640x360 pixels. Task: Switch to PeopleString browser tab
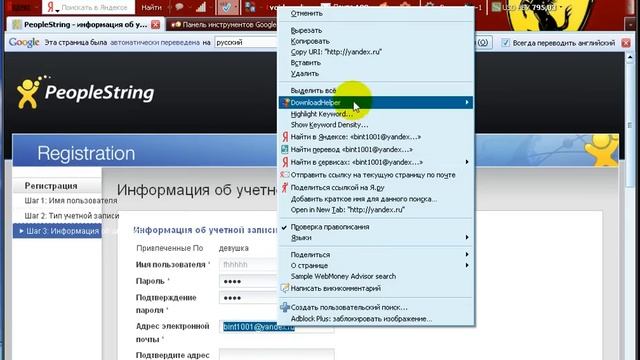coord(86,25)
